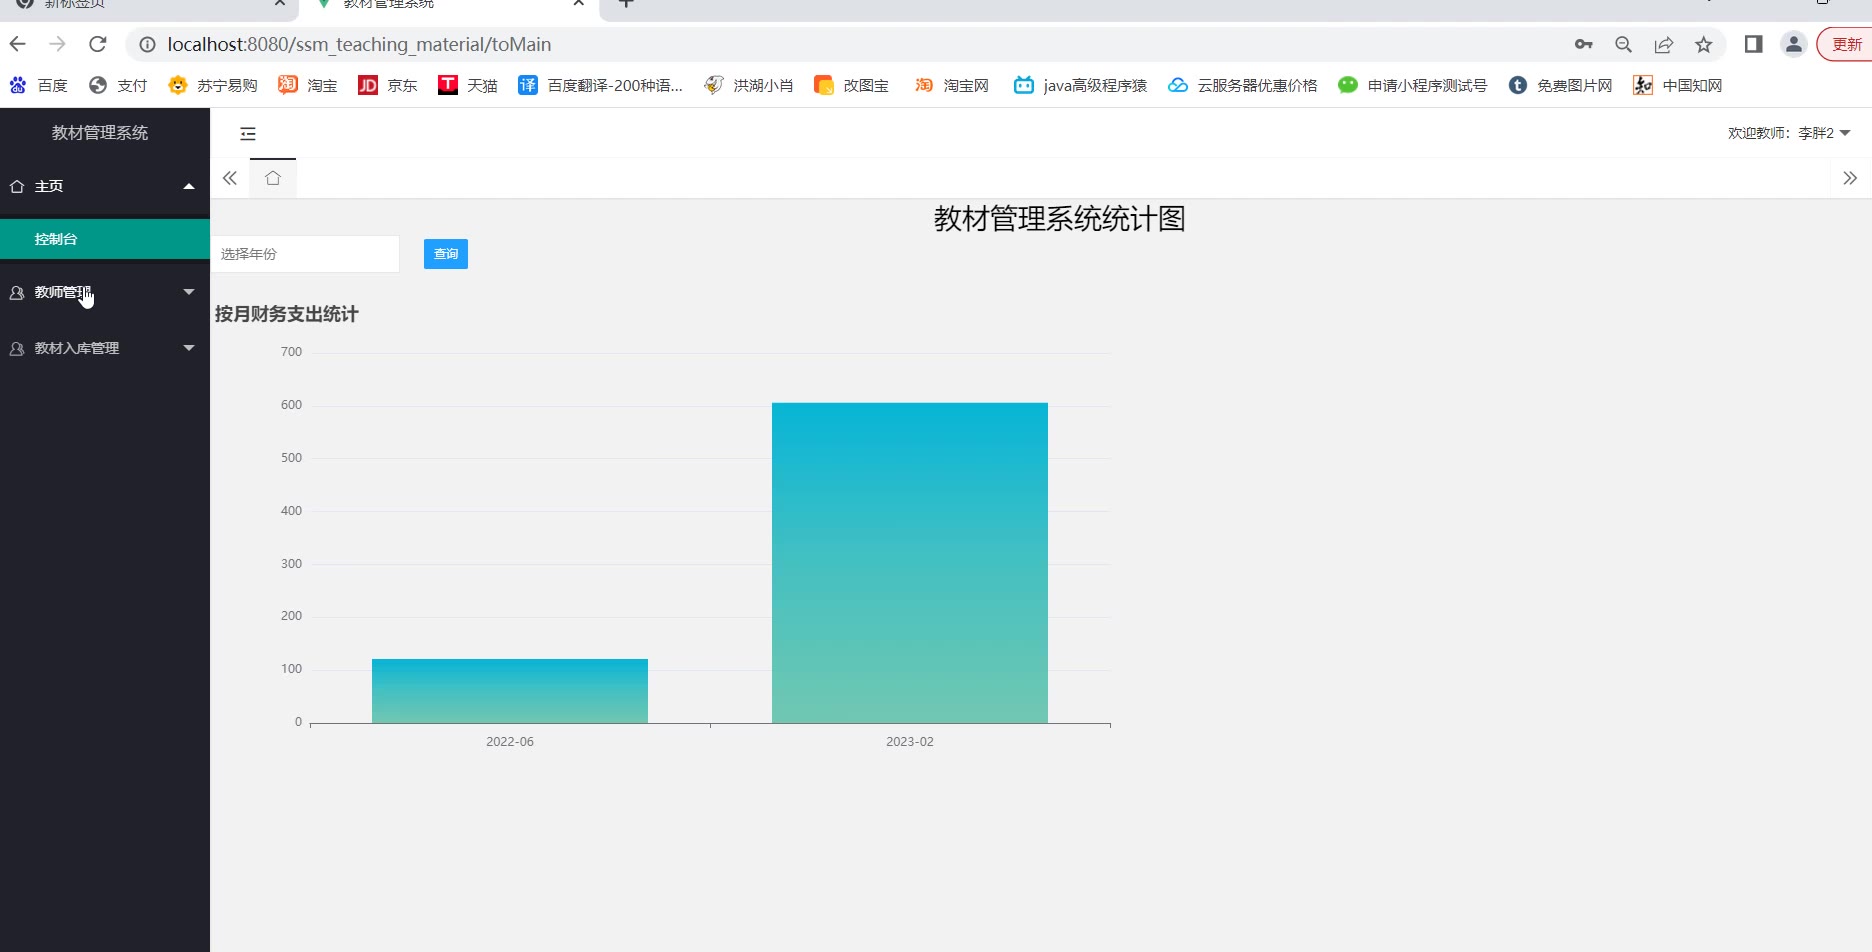Select 控制台 in the sidebar
This screenshot has width=1872, height=952.
tap(56, 239)
